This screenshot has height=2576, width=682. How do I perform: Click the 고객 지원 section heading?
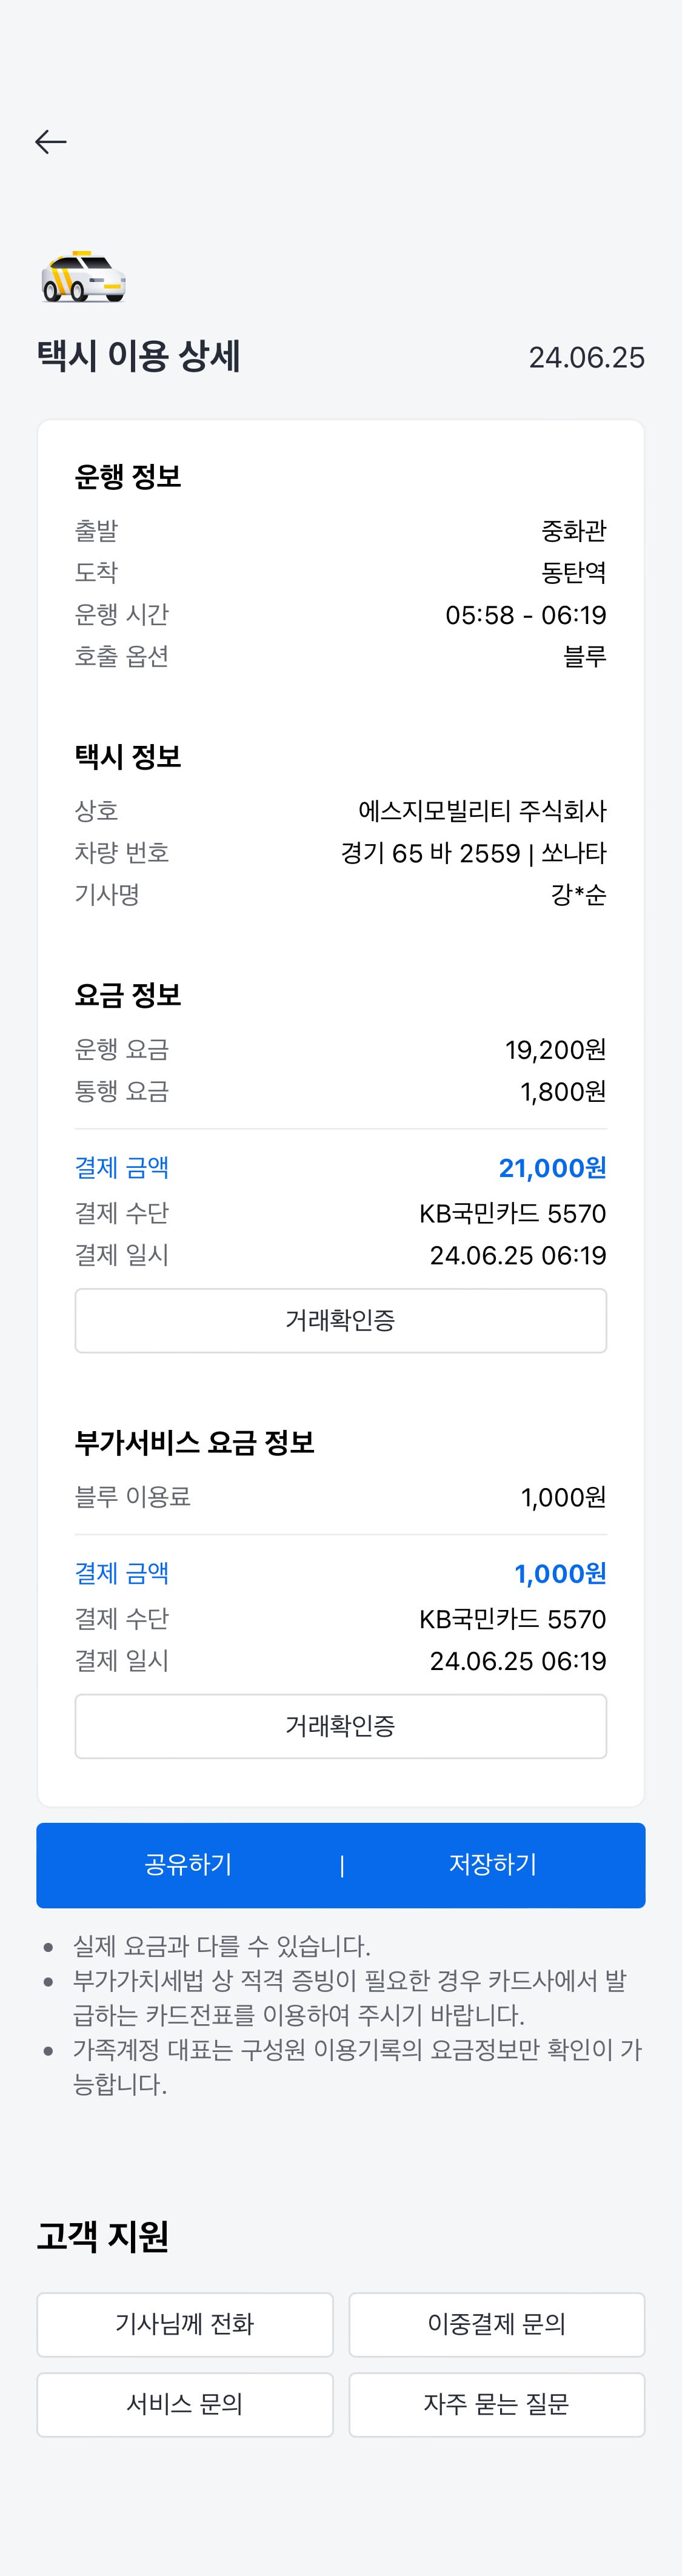(x=103, y=2236)
